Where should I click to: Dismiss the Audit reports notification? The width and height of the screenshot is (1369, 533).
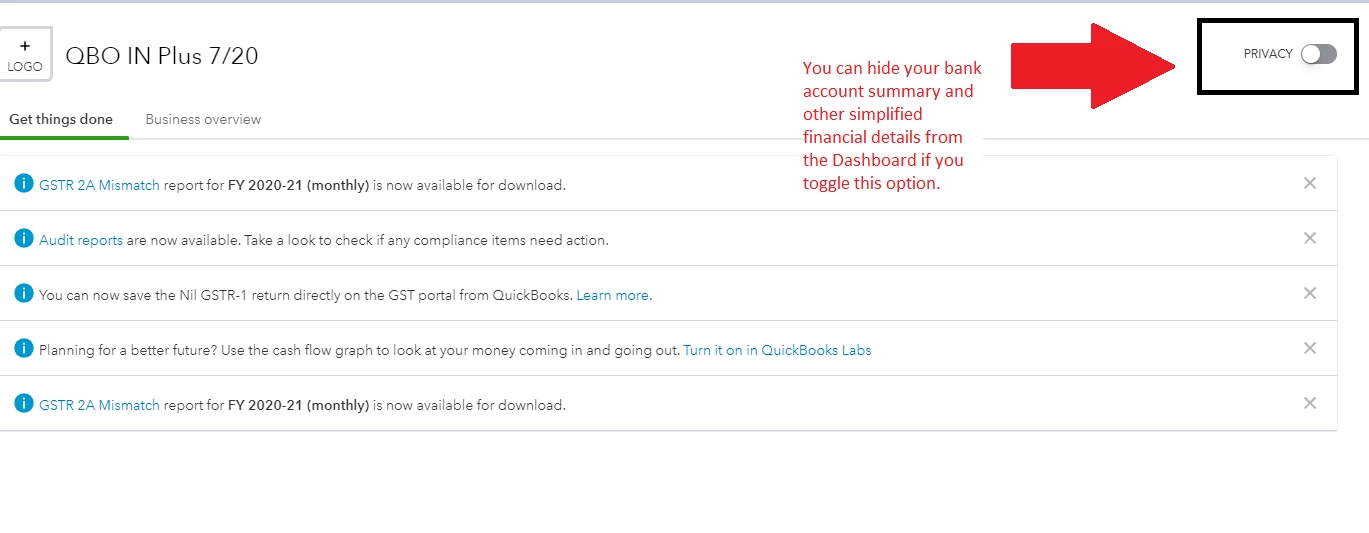[x=1310, y=238]
